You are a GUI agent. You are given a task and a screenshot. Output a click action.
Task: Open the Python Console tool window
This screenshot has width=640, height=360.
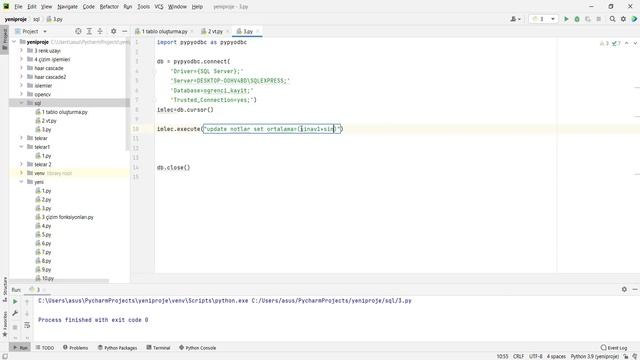point(198,348)
